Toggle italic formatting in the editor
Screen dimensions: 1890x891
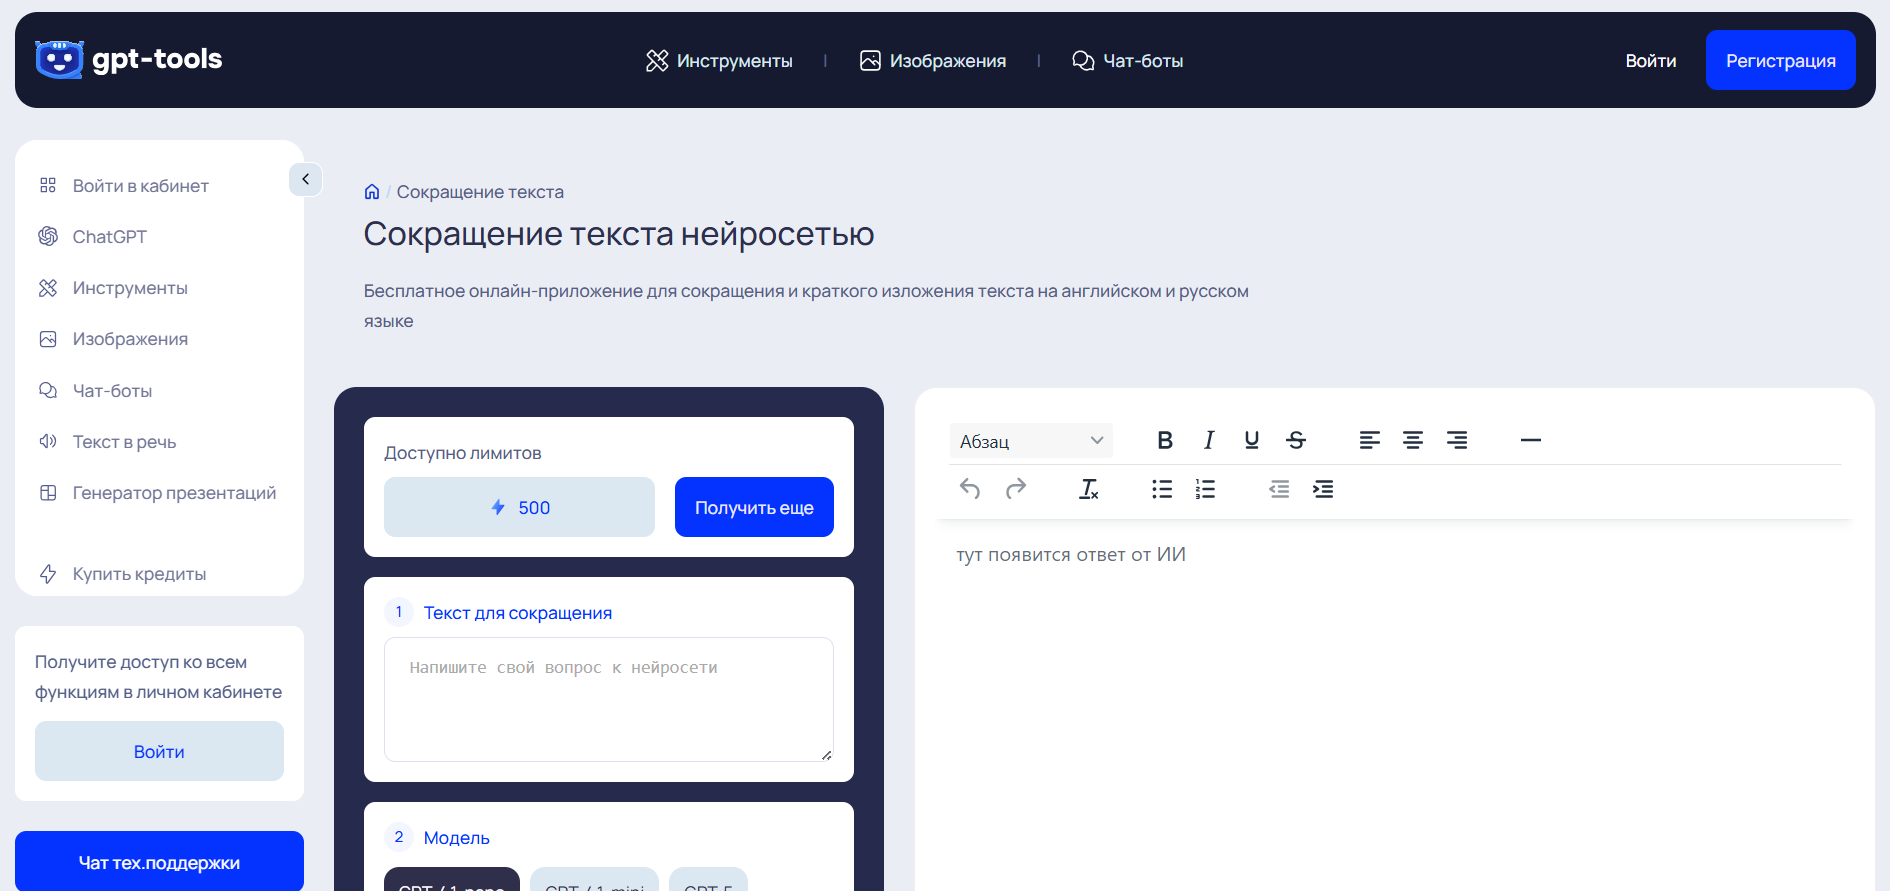tap(1209, 440)
